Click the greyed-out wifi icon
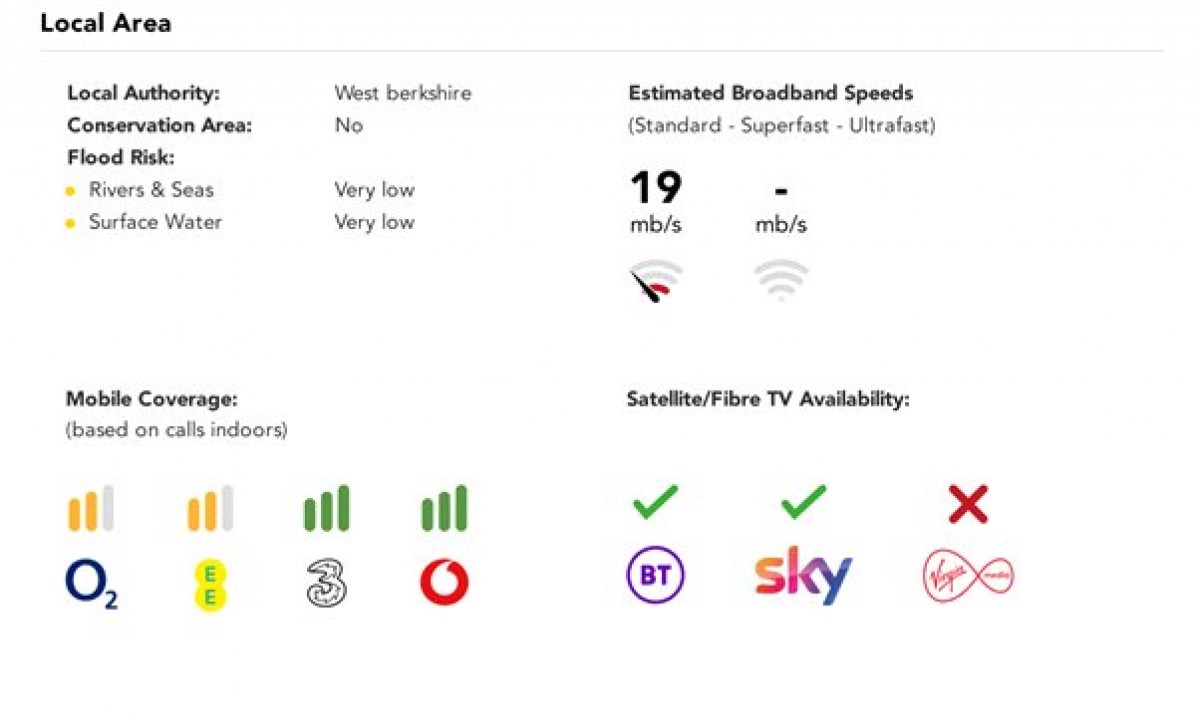This screenshot has width=1200, height=727. click(x=781, y=280)
